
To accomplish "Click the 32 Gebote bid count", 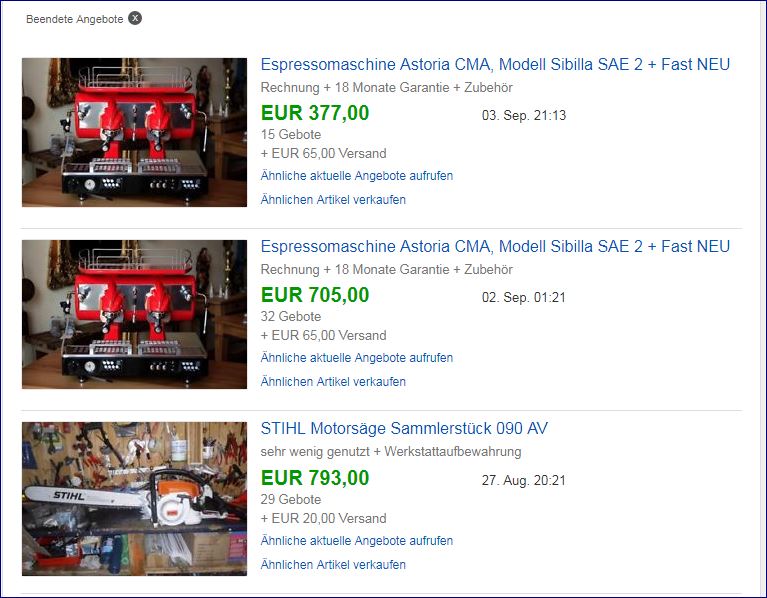I will (291, 316).
